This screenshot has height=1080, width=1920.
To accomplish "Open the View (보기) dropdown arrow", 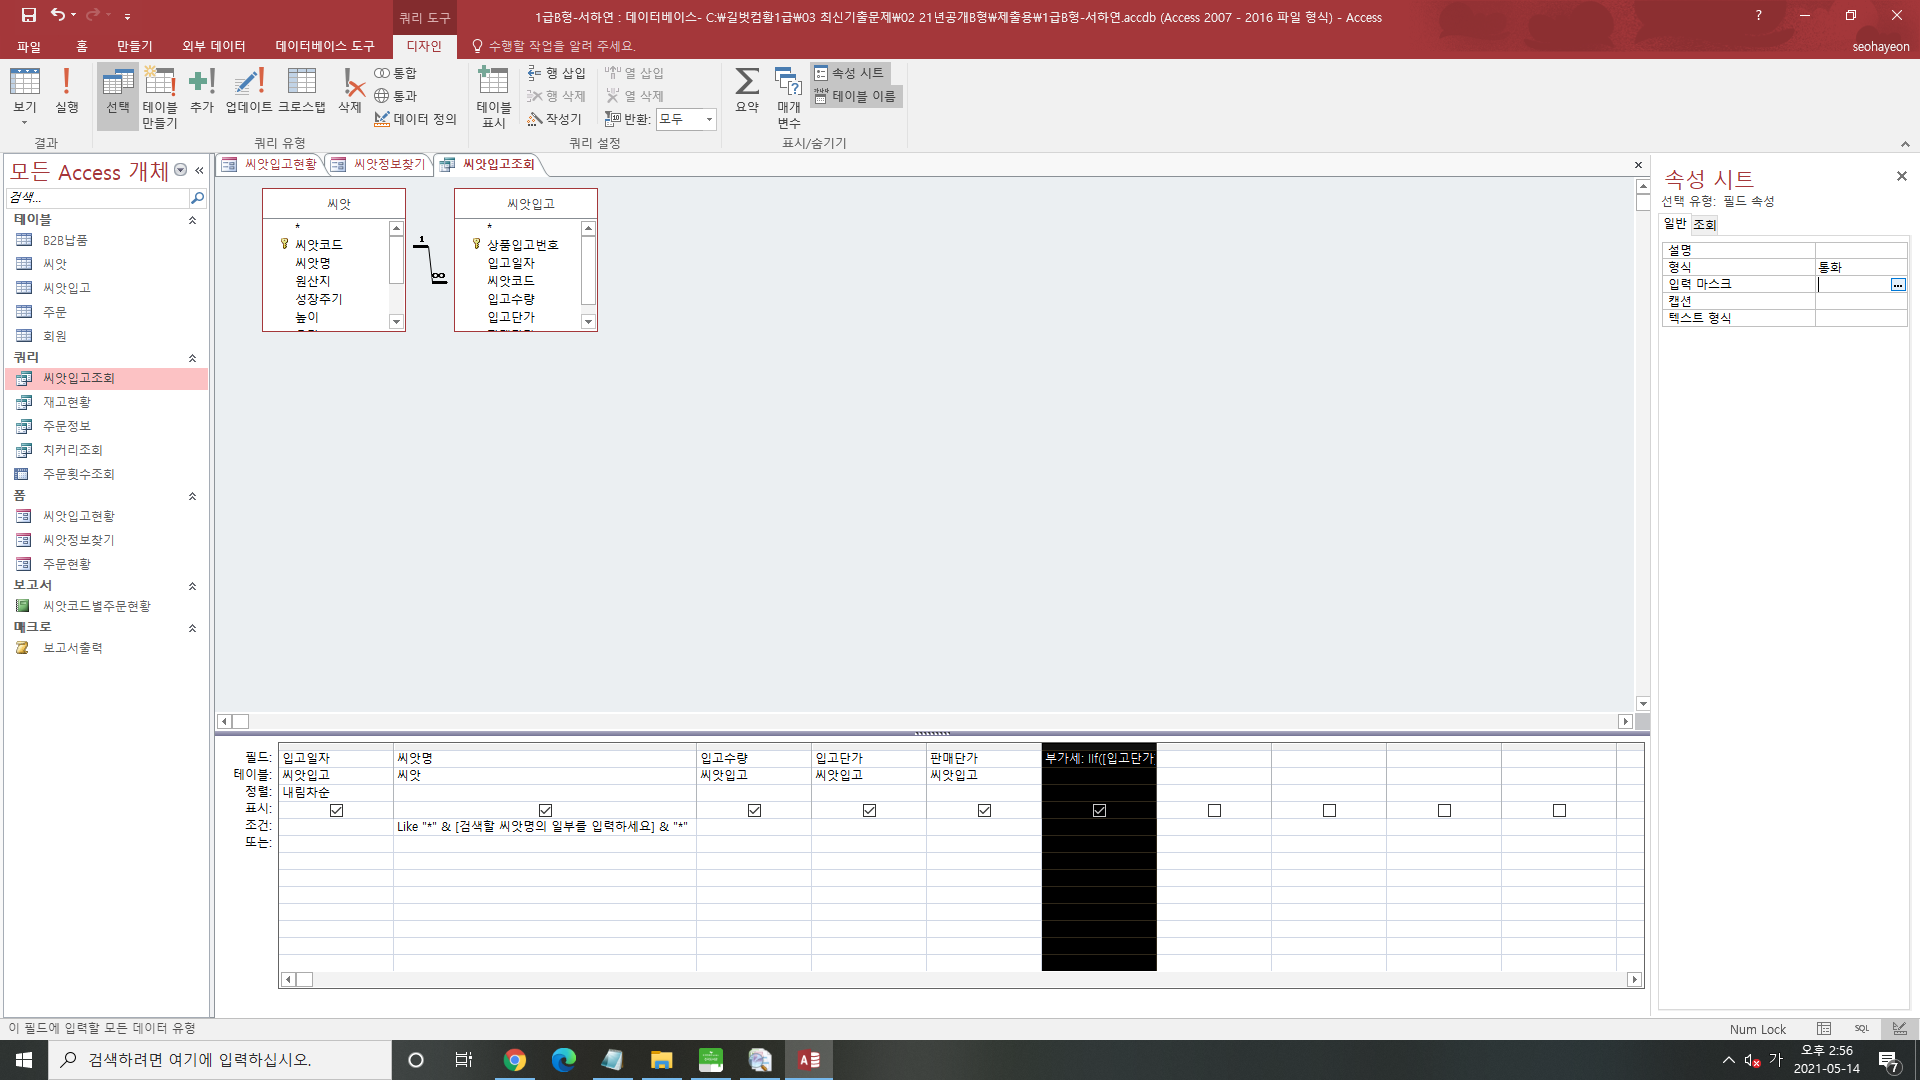I will point(24,123).
